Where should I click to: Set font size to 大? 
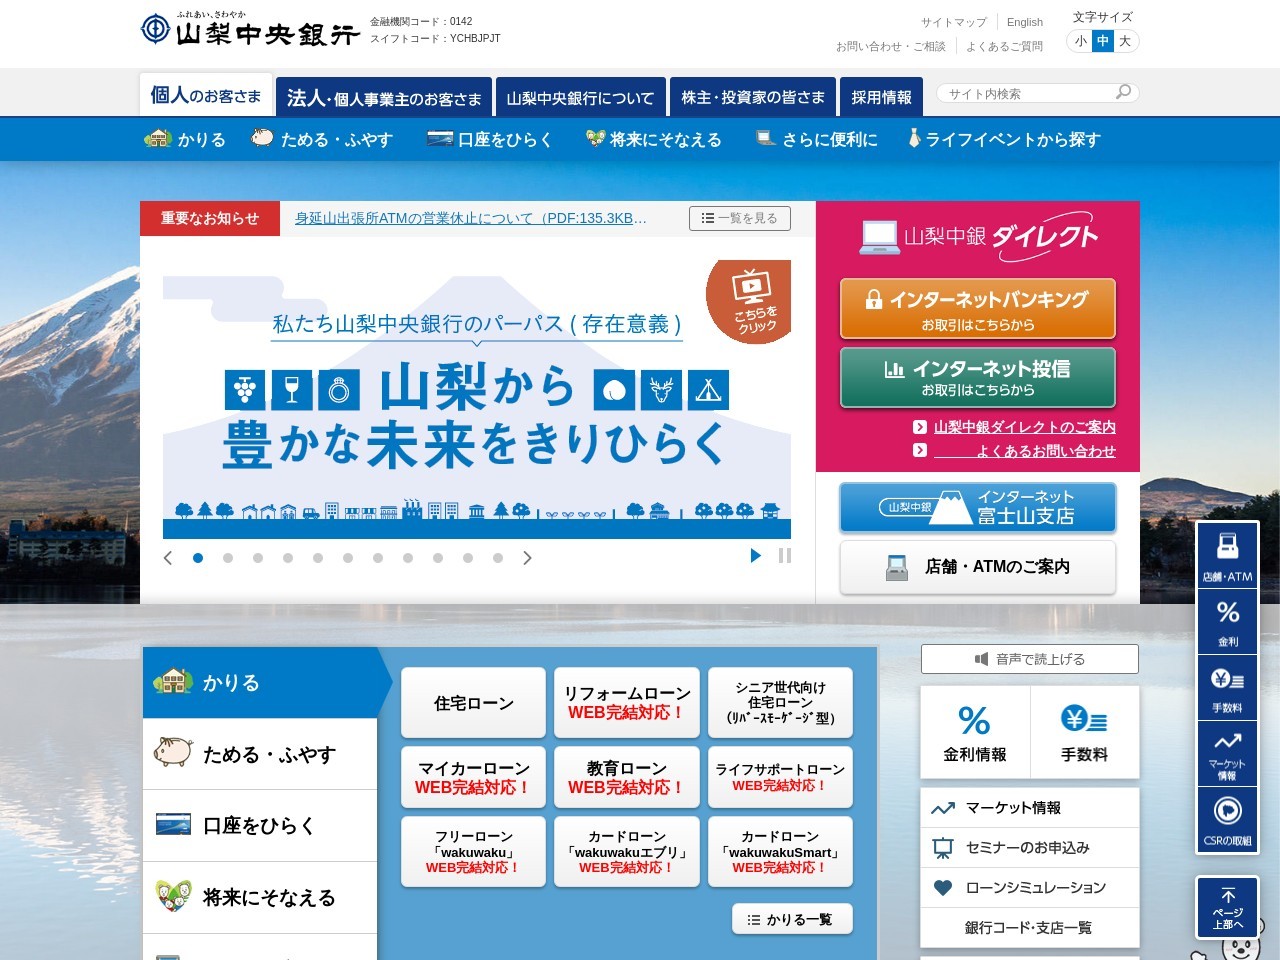pyautogui.click(x=1125, y=41)
